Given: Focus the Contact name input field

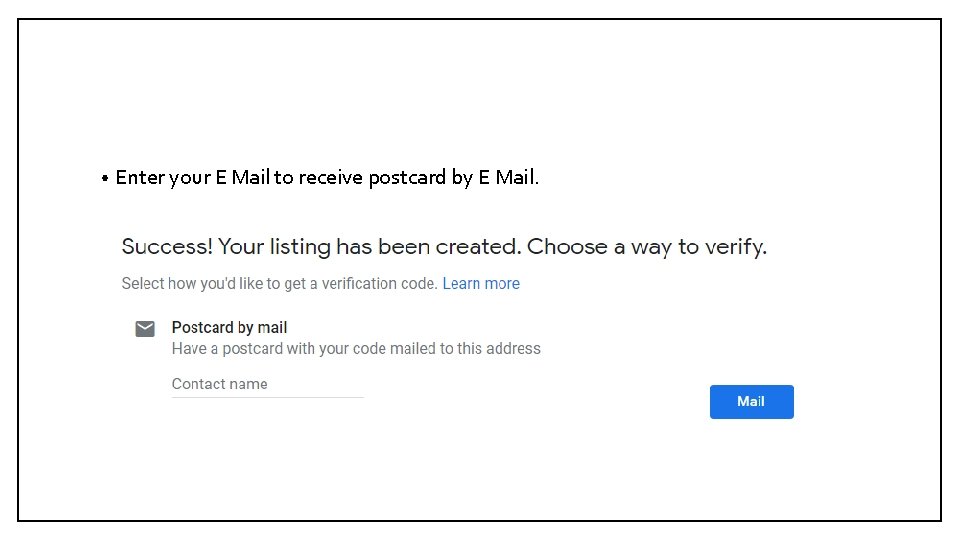Looking at the screenshot, I should click(267, 384).
